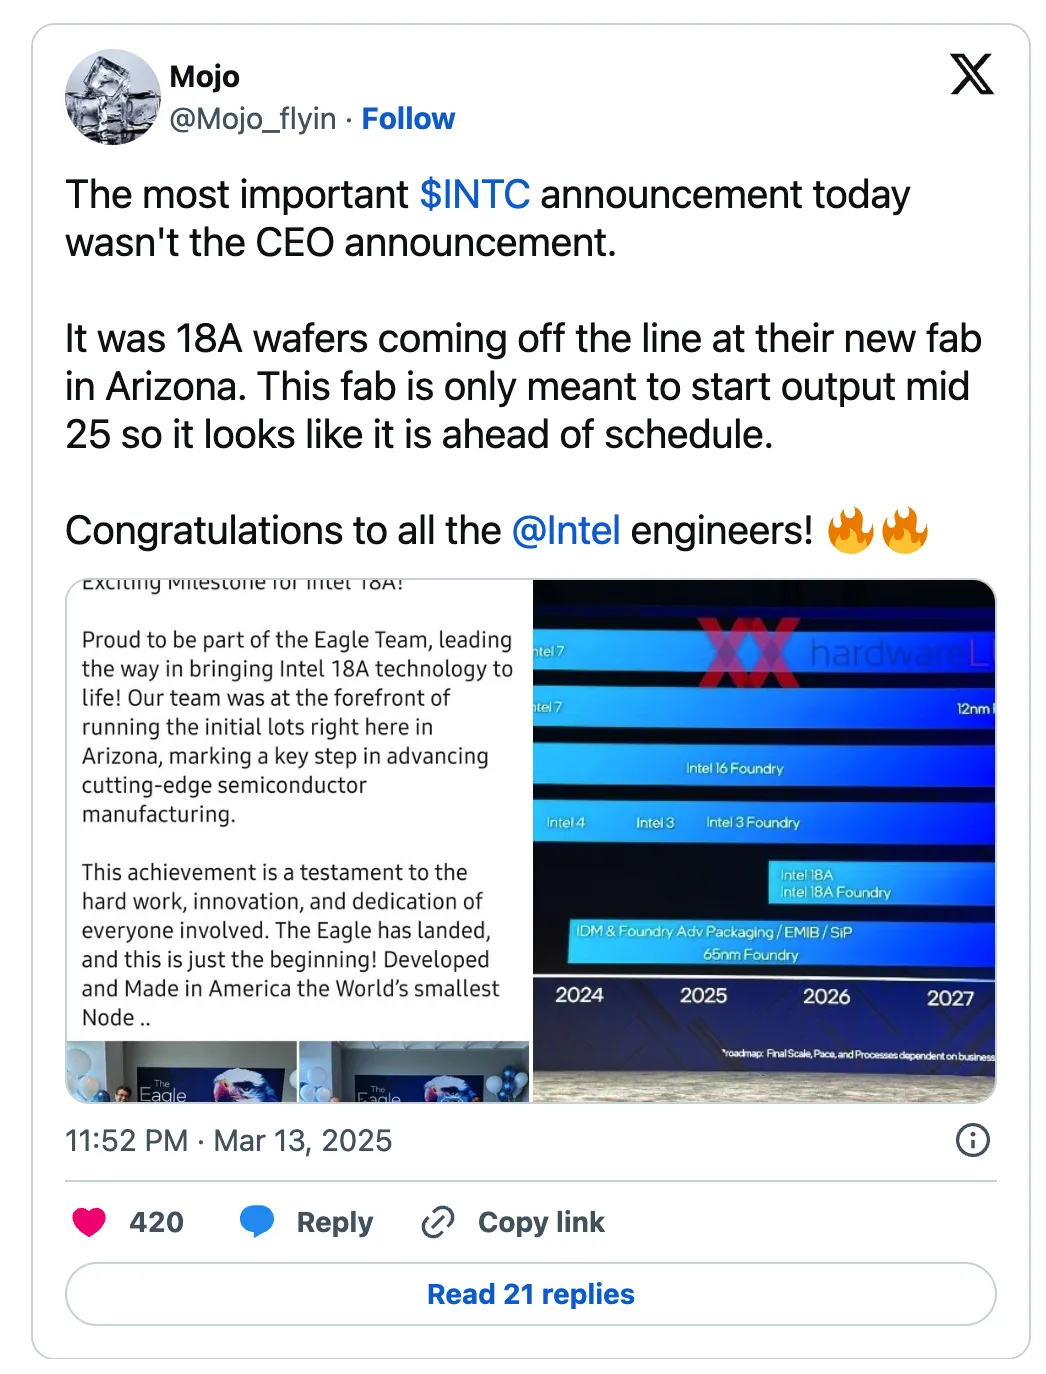Click the @Mojo_flyin handle

[x=253, y=119]
